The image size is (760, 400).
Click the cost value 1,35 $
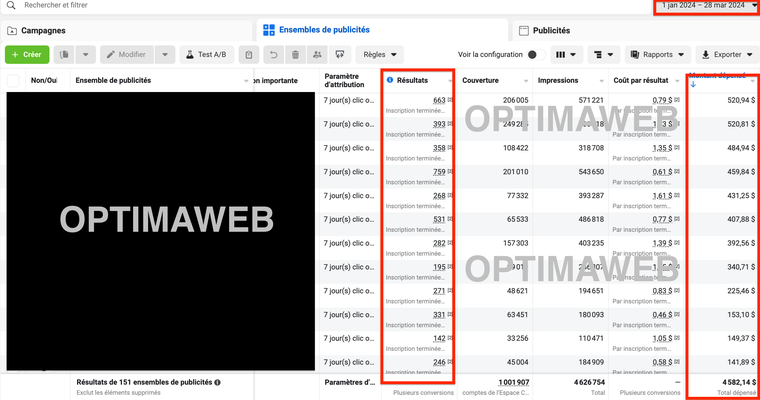(x=662, y=148)
